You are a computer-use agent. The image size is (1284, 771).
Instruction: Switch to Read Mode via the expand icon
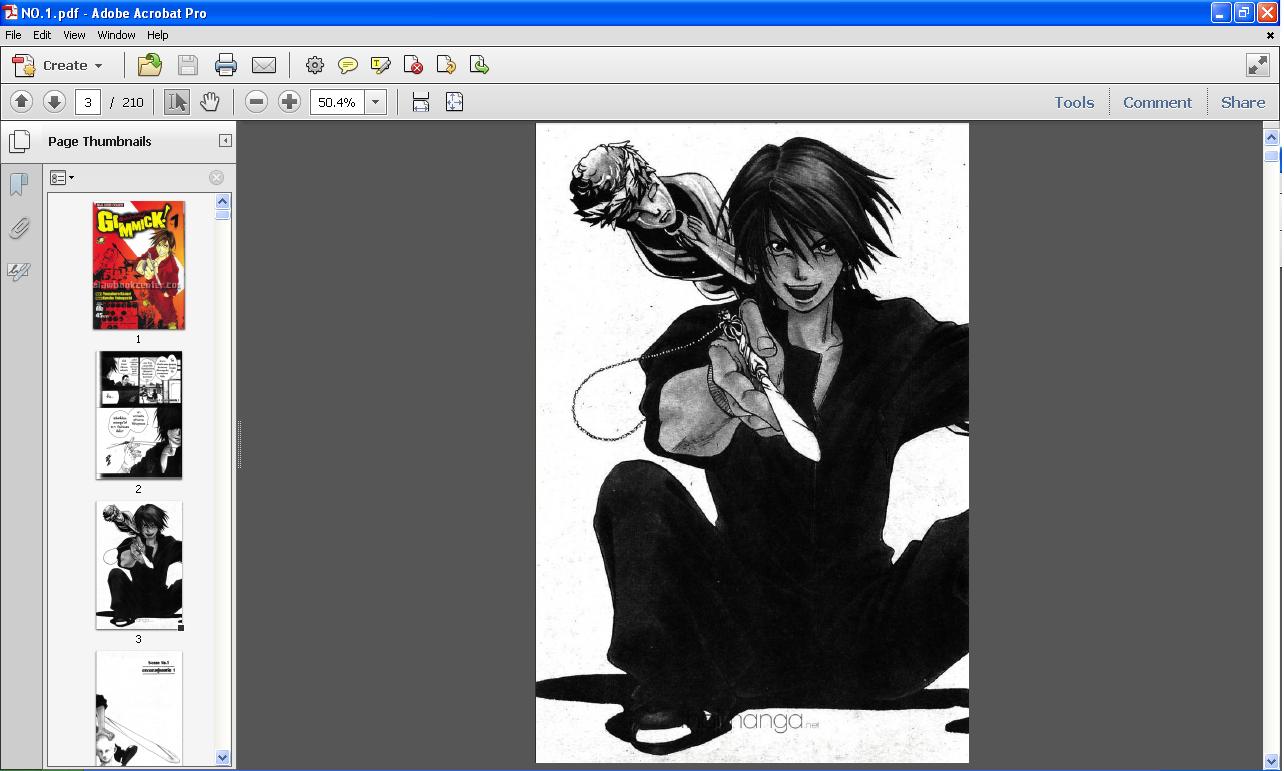point(1258,65)
